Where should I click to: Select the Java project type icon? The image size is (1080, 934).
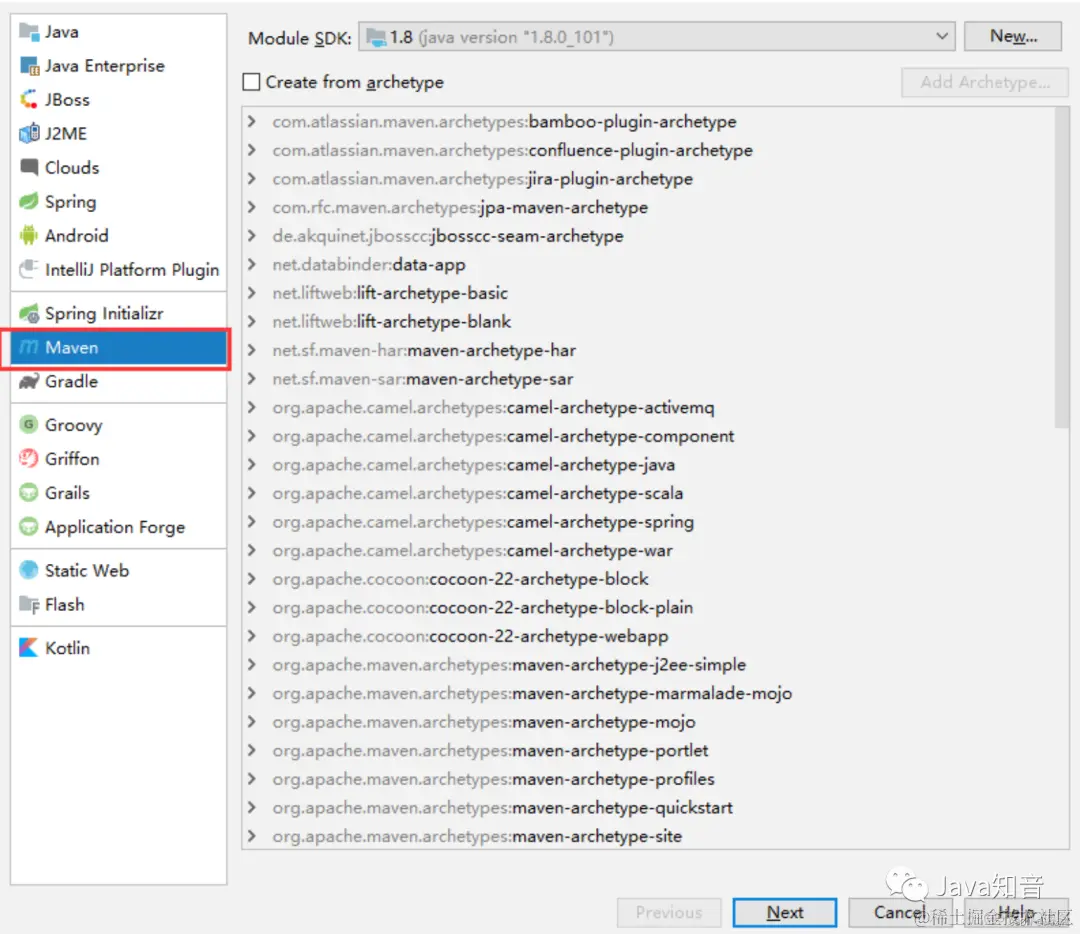coord(29,32)
